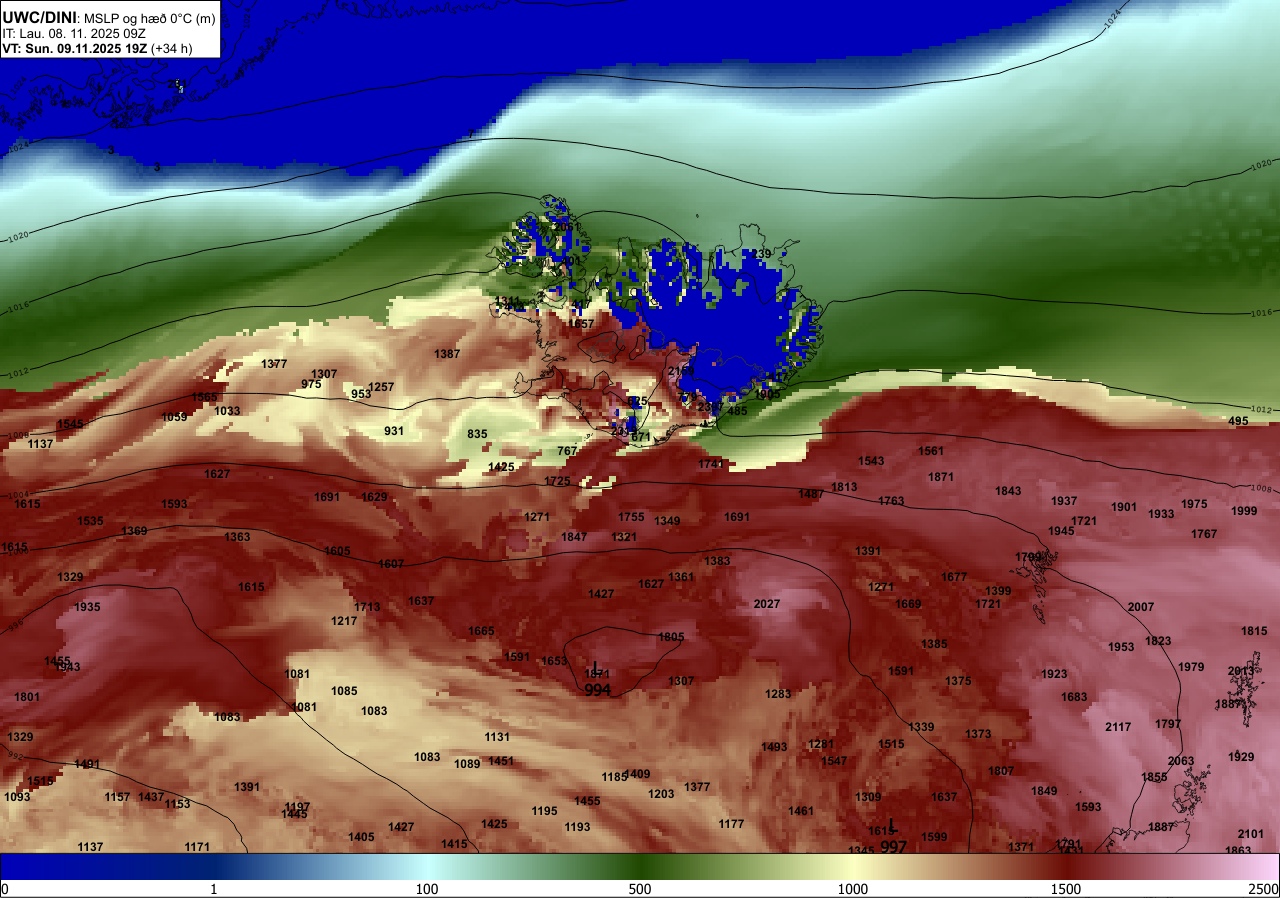Click the height value 1177
This screenshot has width=1280, height=898.
(x=731, y=824)
